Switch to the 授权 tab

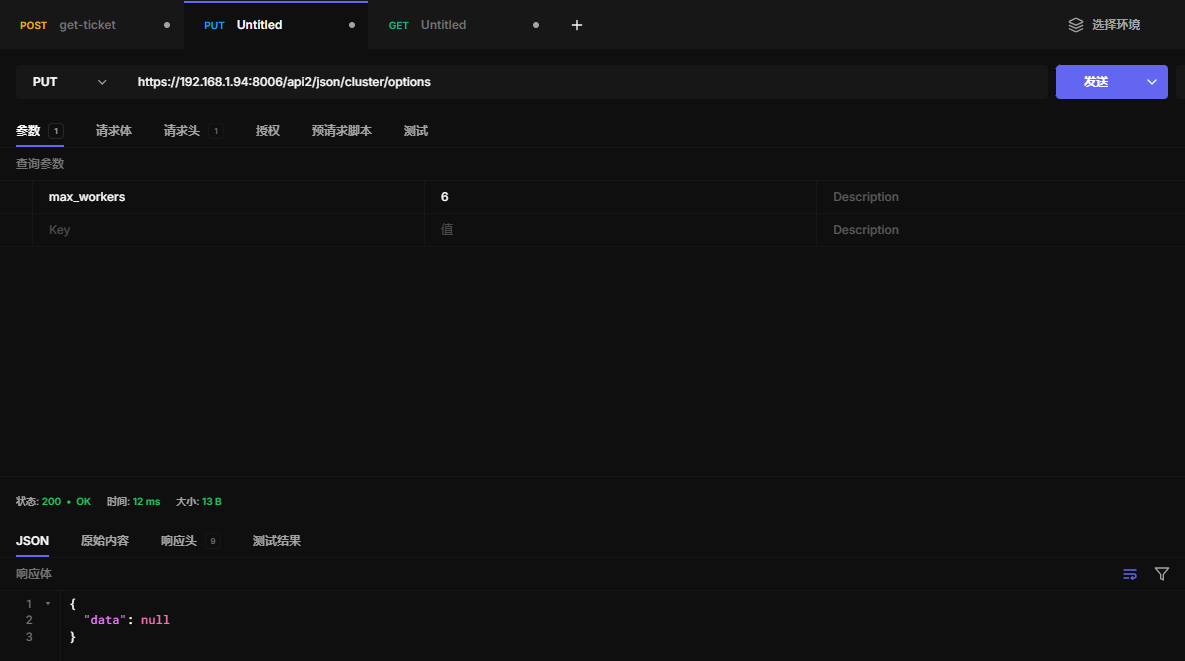[268, 131]
